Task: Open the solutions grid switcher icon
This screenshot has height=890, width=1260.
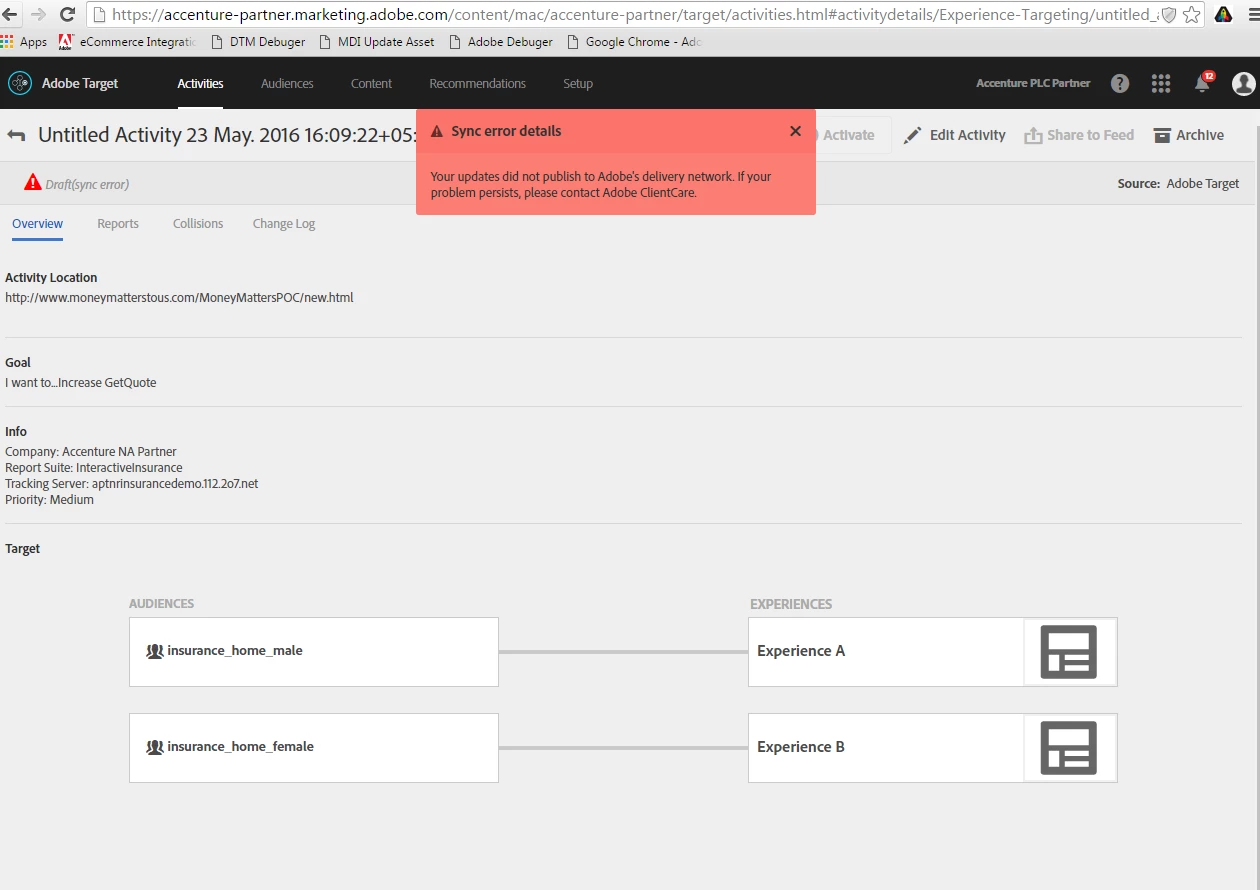Action: point(1161,84)
